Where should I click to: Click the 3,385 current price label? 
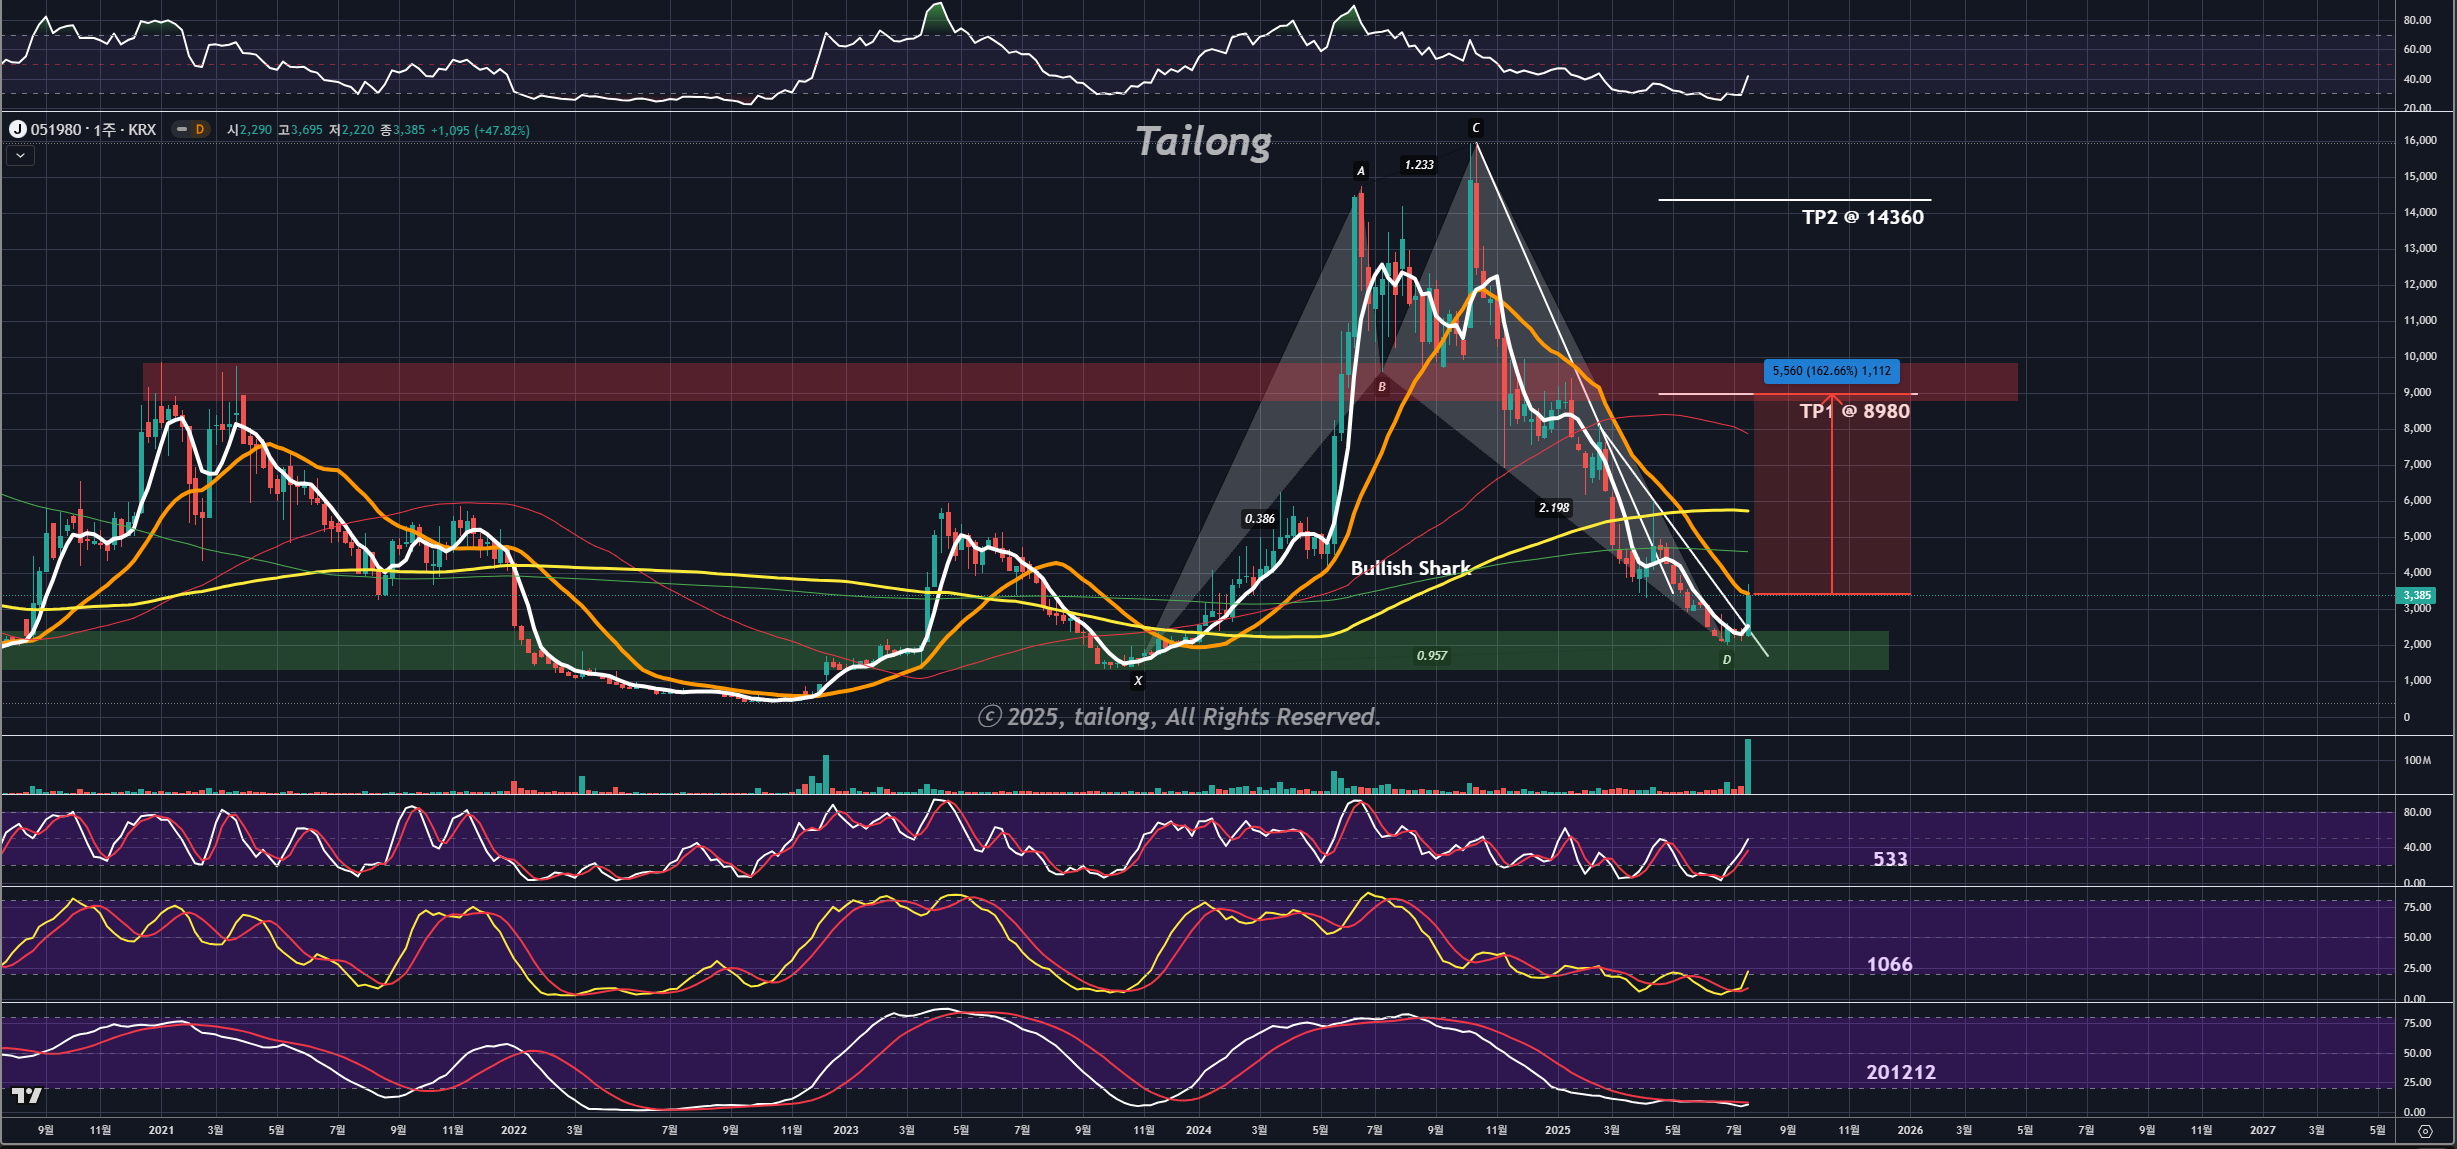tap(2416, 595)
